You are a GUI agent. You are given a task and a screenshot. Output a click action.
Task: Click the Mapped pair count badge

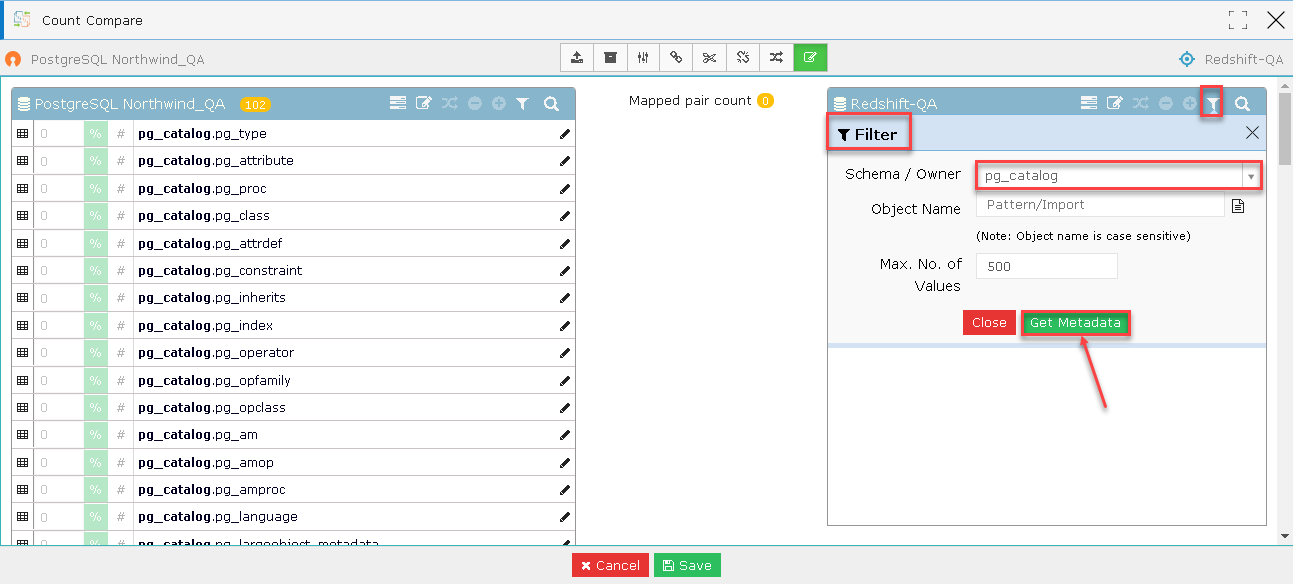point(765,101)
